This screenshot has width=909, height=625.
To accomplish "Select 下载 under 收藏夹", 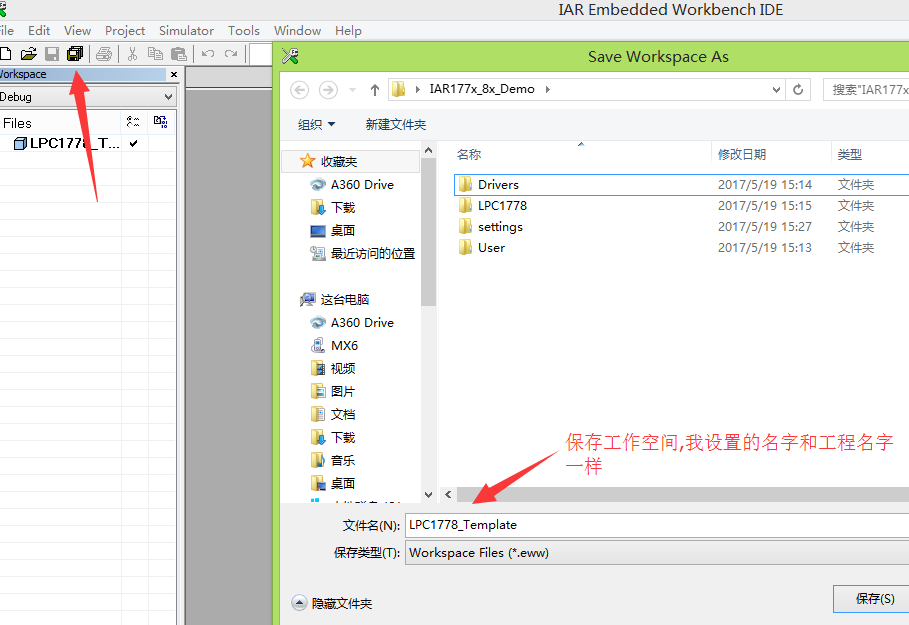I will pos(333,208).
